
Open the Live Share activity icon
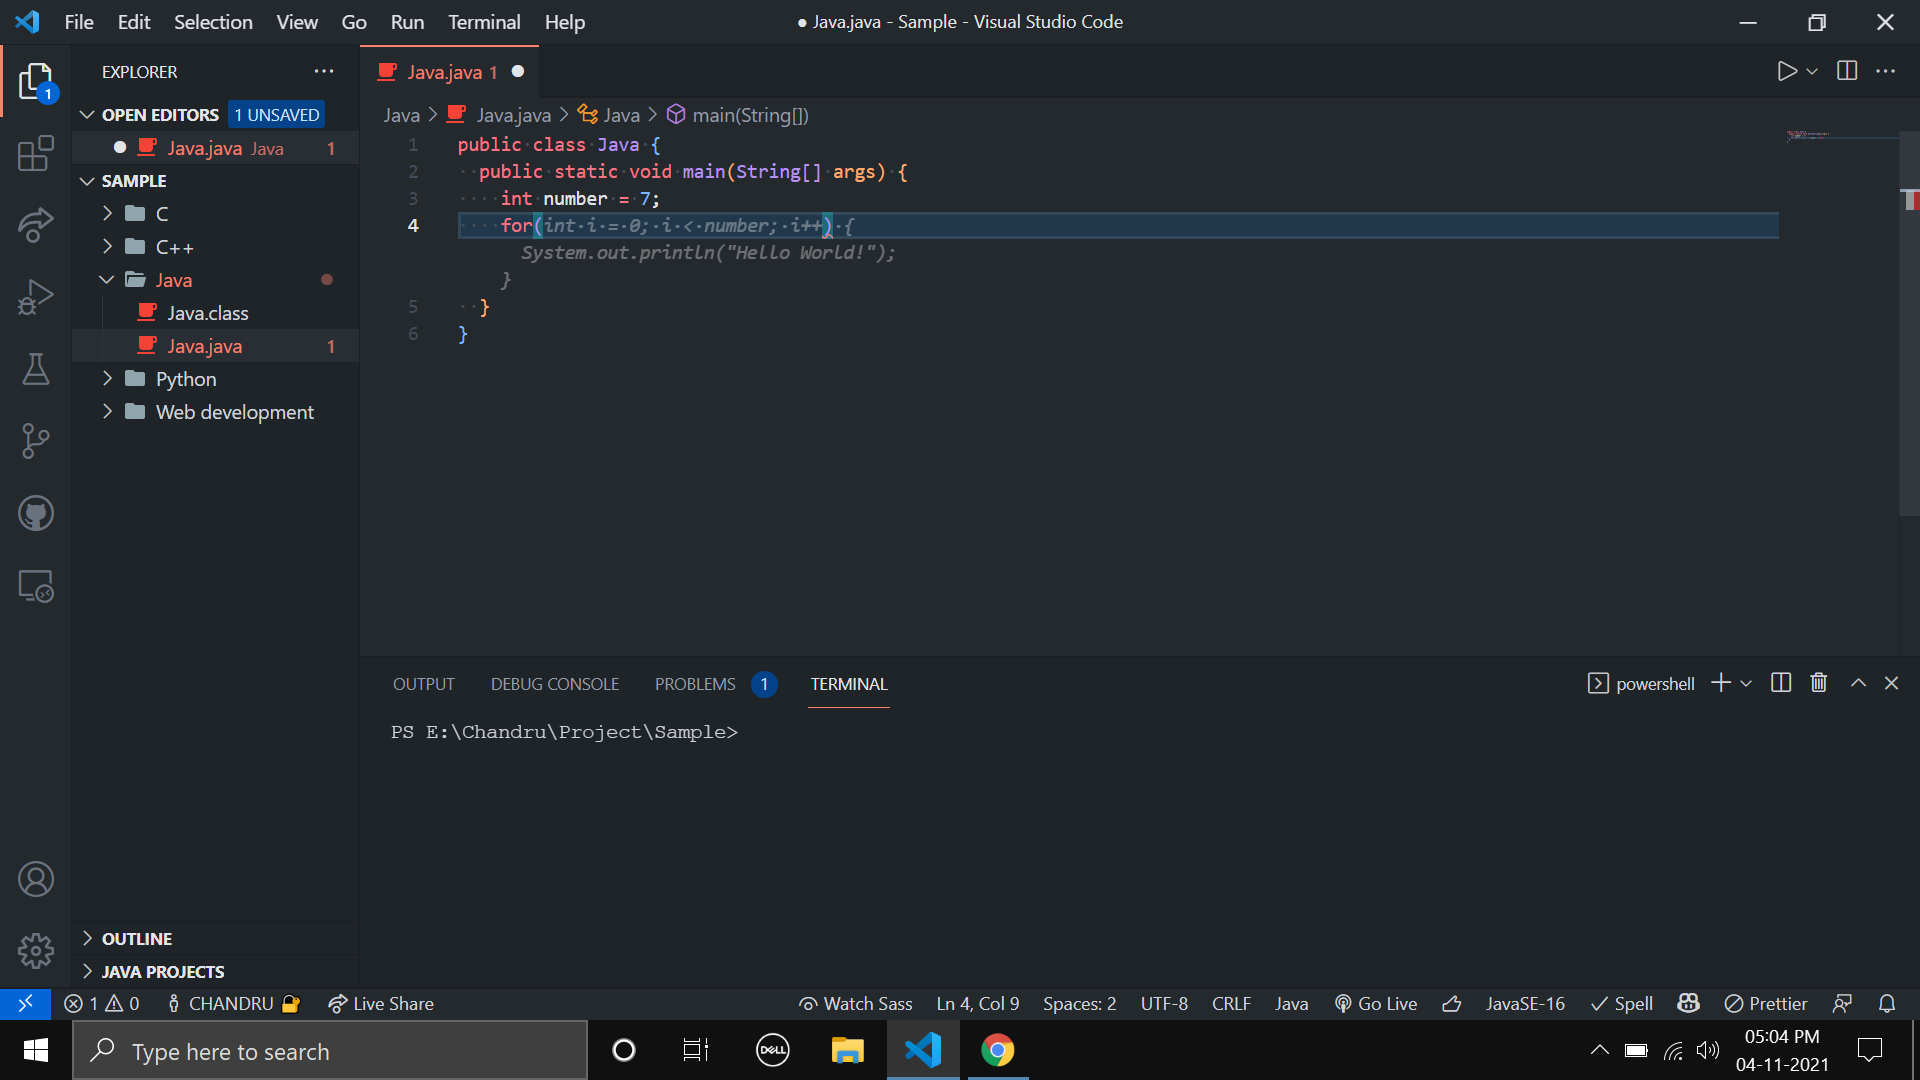pos(36,225)
